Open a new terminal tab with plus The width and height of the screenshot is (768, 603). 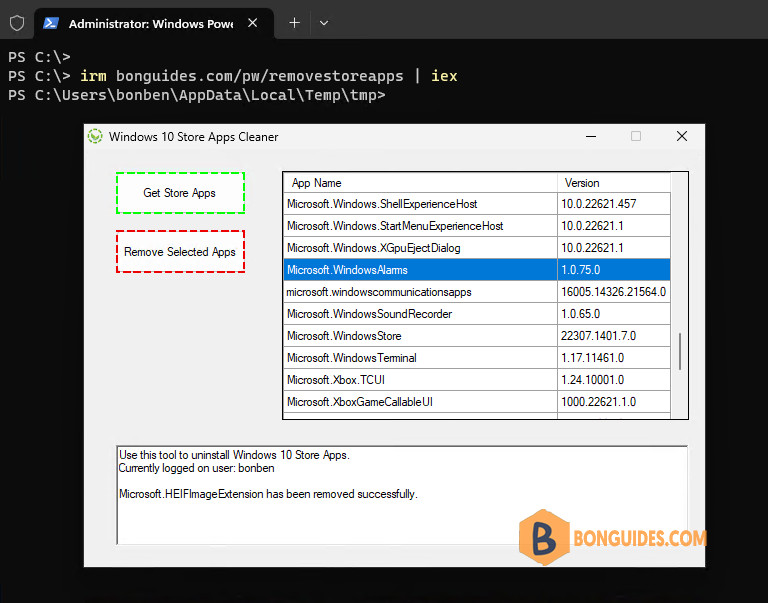pos(294,23)
